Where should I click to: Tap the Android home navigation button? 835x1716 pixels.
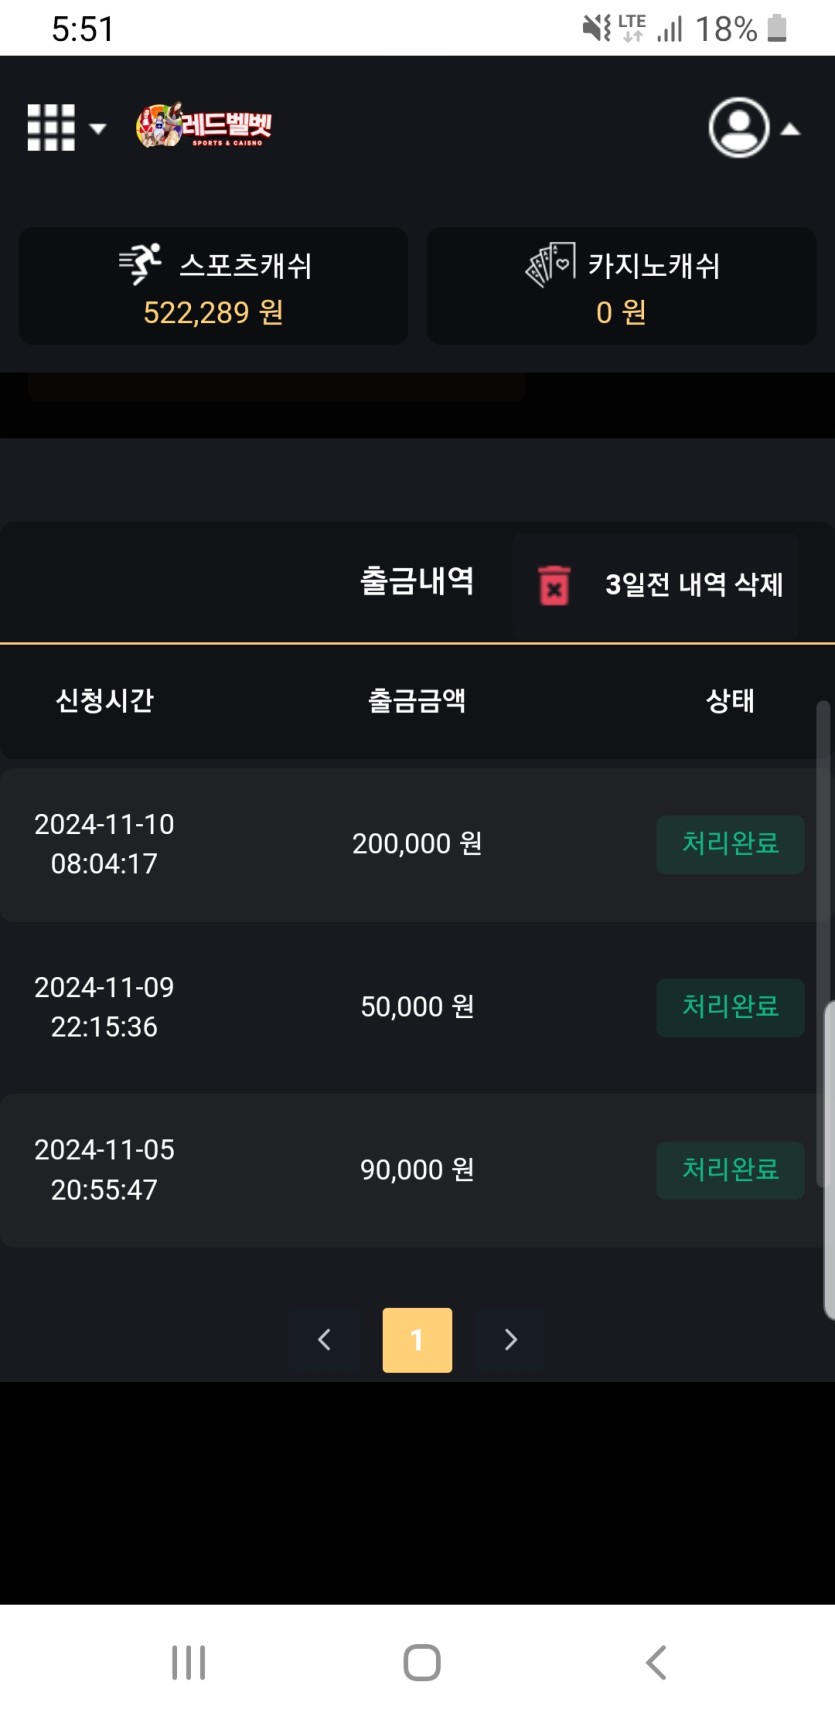pyautogui.click(x=422, y=1662)
